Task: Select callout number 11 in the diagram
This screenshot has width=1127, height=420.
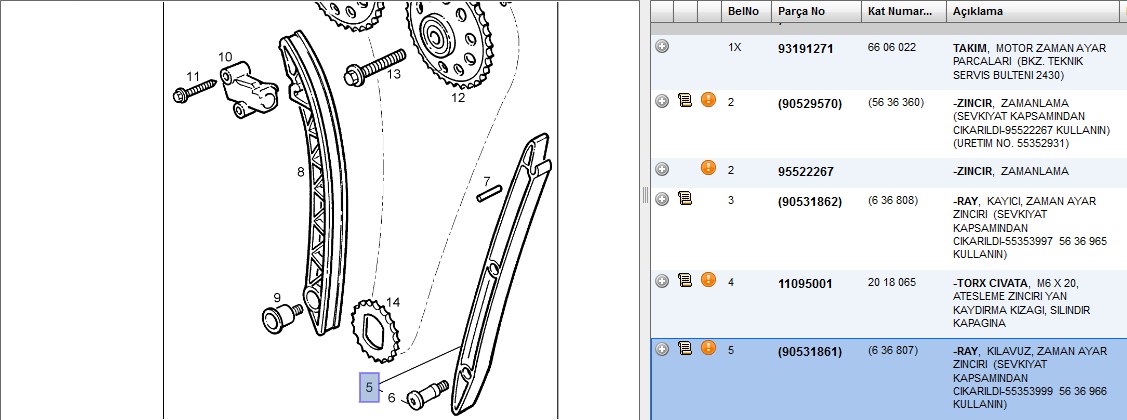Action: pyautogui.click(x=193, y=76)
